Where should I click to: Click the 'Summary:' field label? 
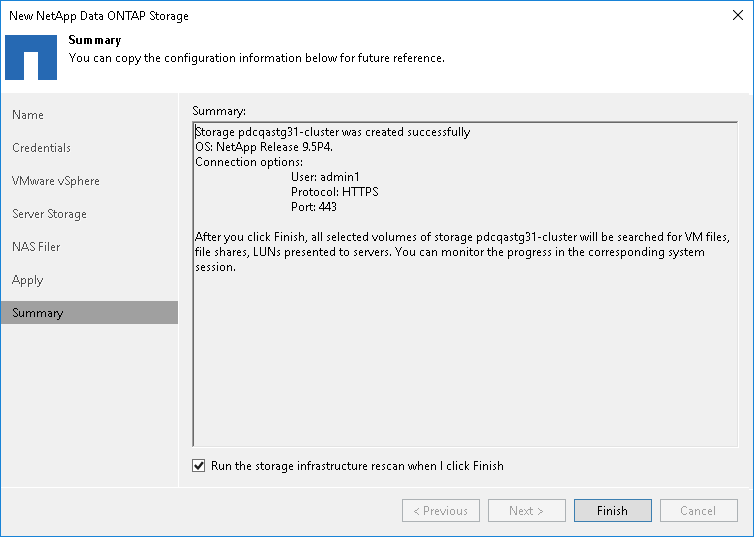pos(219,111)
